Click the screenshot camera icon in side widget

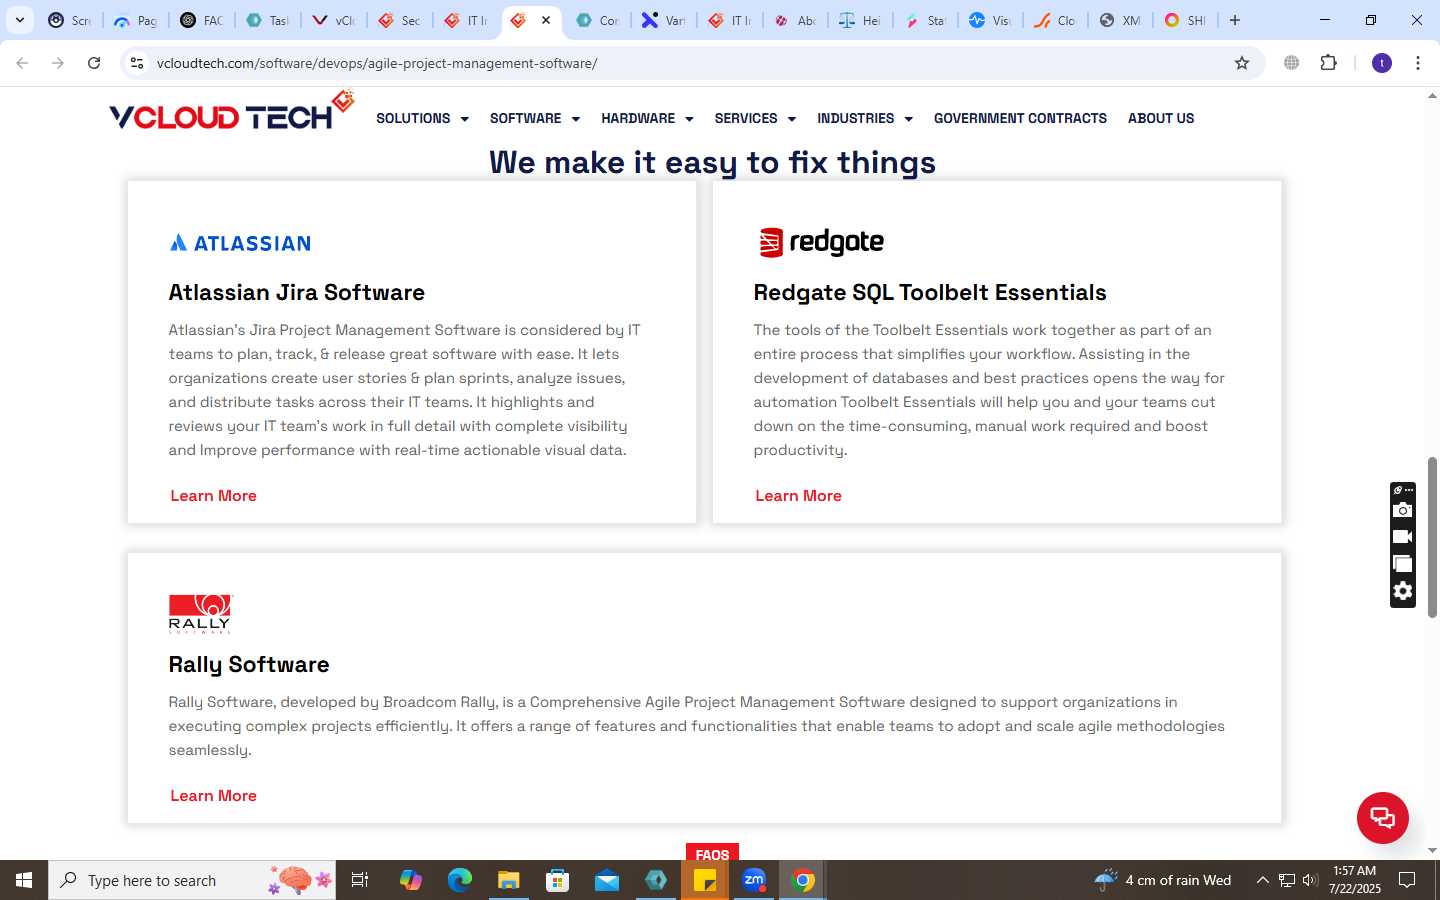1403,510
